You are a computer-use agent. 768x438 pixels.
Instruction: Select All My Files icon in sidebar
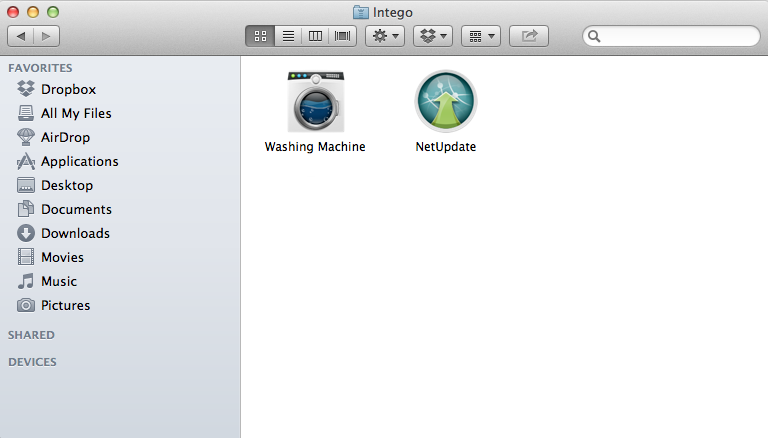click(x=26, y=113)
